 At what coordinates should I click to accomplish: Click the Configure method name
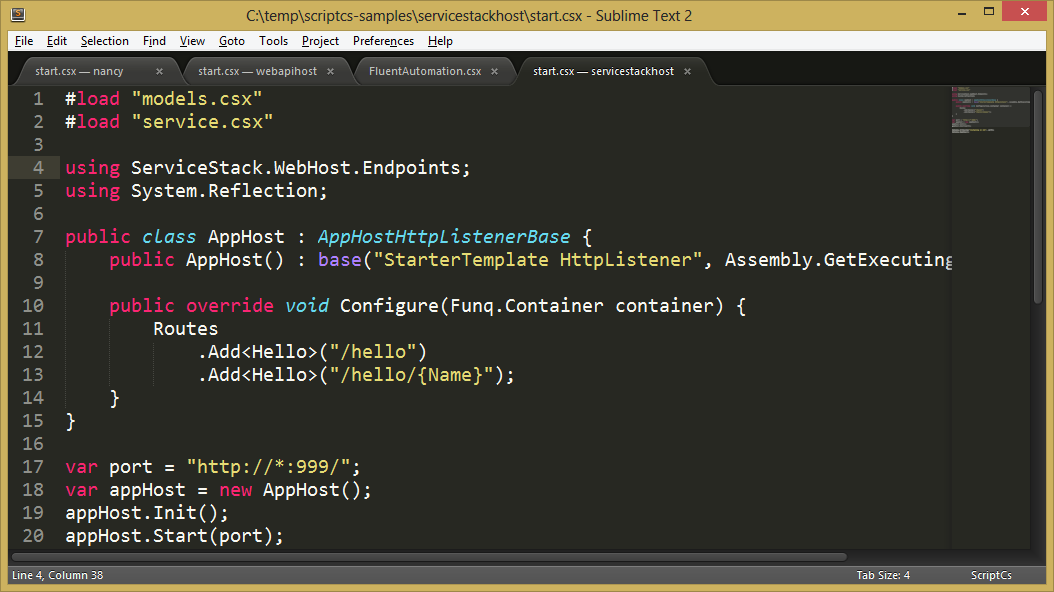(389, 306)
